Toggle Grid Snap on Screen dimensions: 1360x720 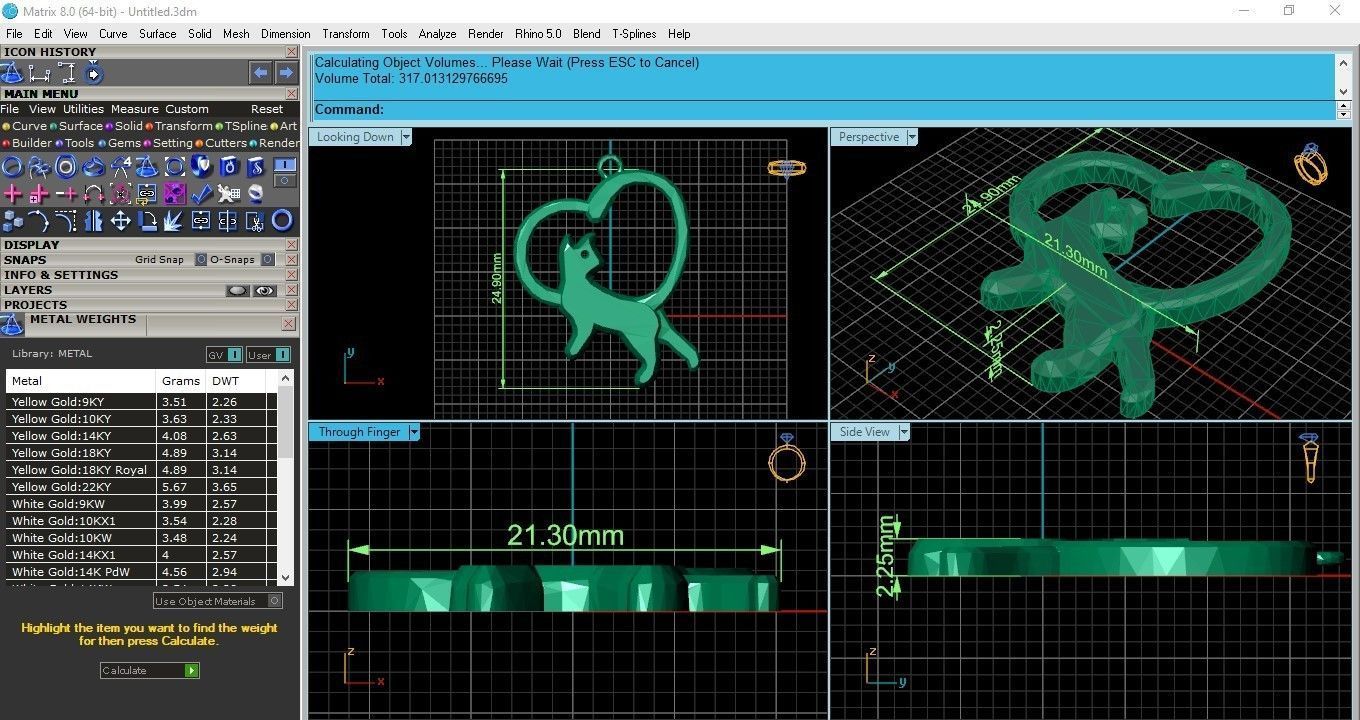201,260
